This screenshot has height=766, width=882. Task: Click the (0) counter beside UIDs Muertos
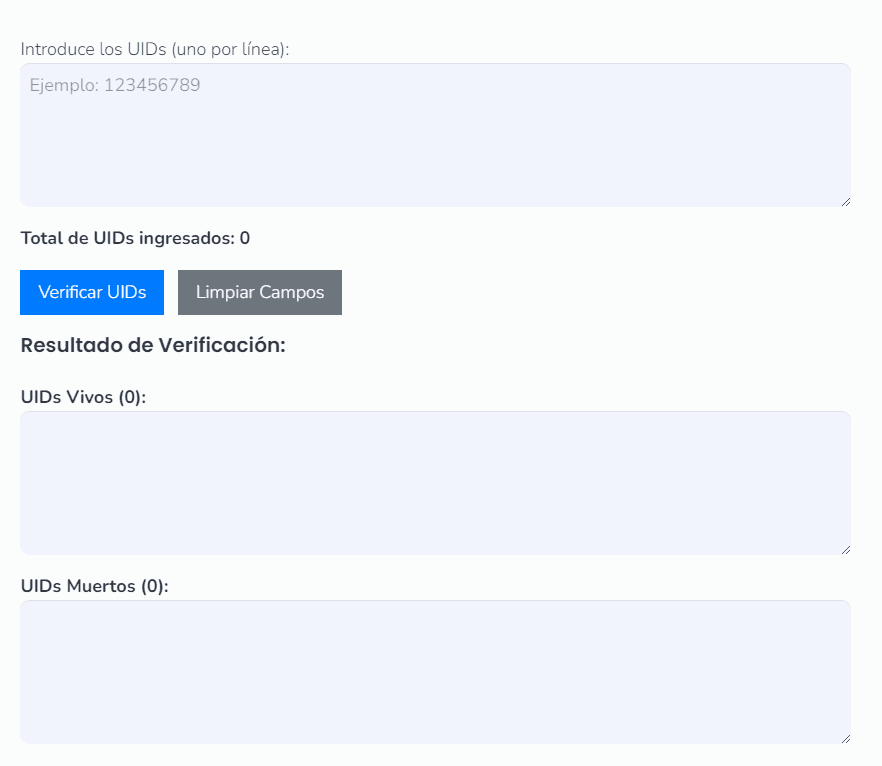point(153,586)
